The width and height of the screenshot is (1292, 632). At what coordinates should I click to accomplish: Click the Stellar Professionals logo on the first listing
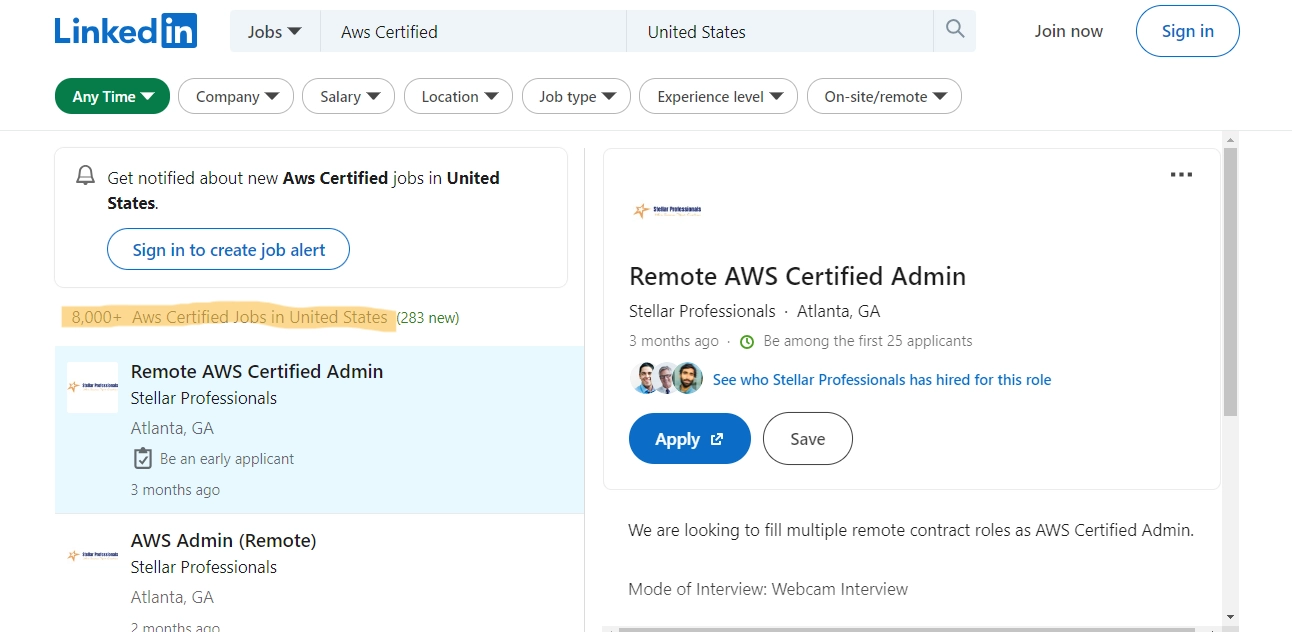point(92,387)
